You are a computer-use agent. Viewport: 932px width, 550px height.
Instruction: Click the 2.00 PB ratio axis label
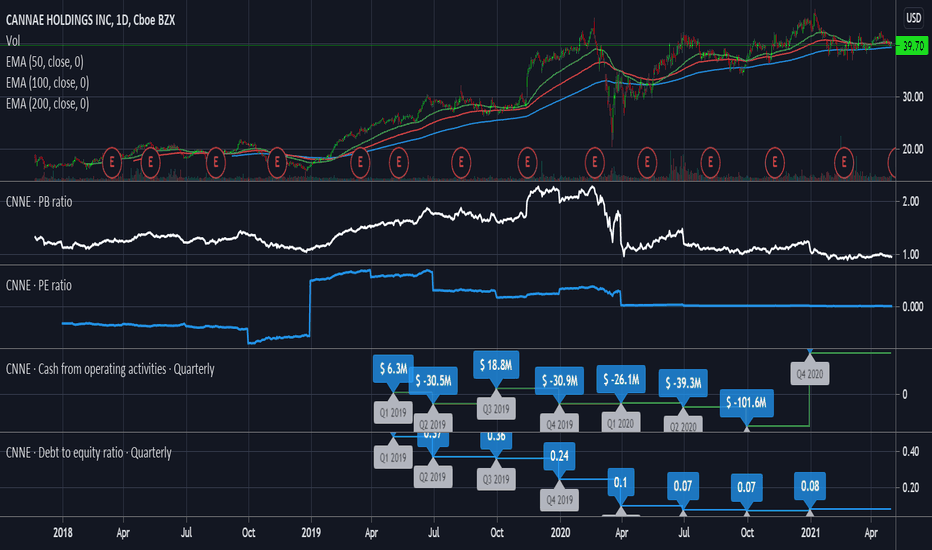911,202
